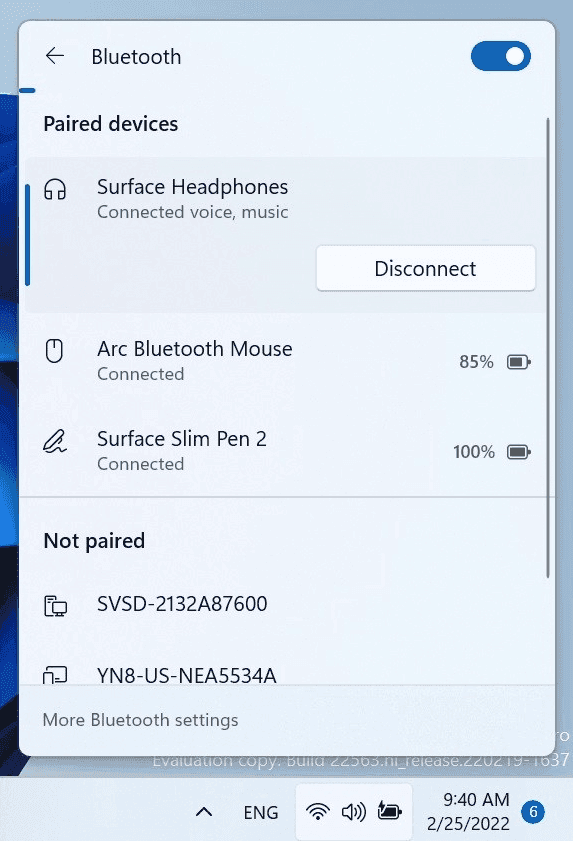This screenshot has width=573, height=841.
Task: Click the 100% battery indicator icon
Action: click(x=518, y=452)
